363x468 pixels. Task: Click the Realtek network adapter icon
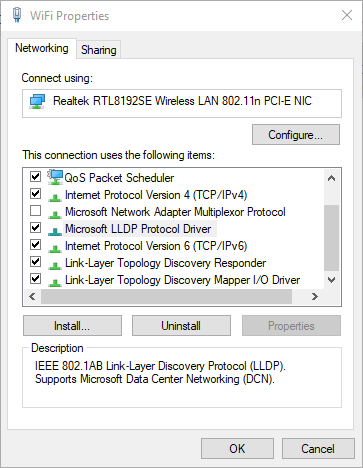[37, 101]
